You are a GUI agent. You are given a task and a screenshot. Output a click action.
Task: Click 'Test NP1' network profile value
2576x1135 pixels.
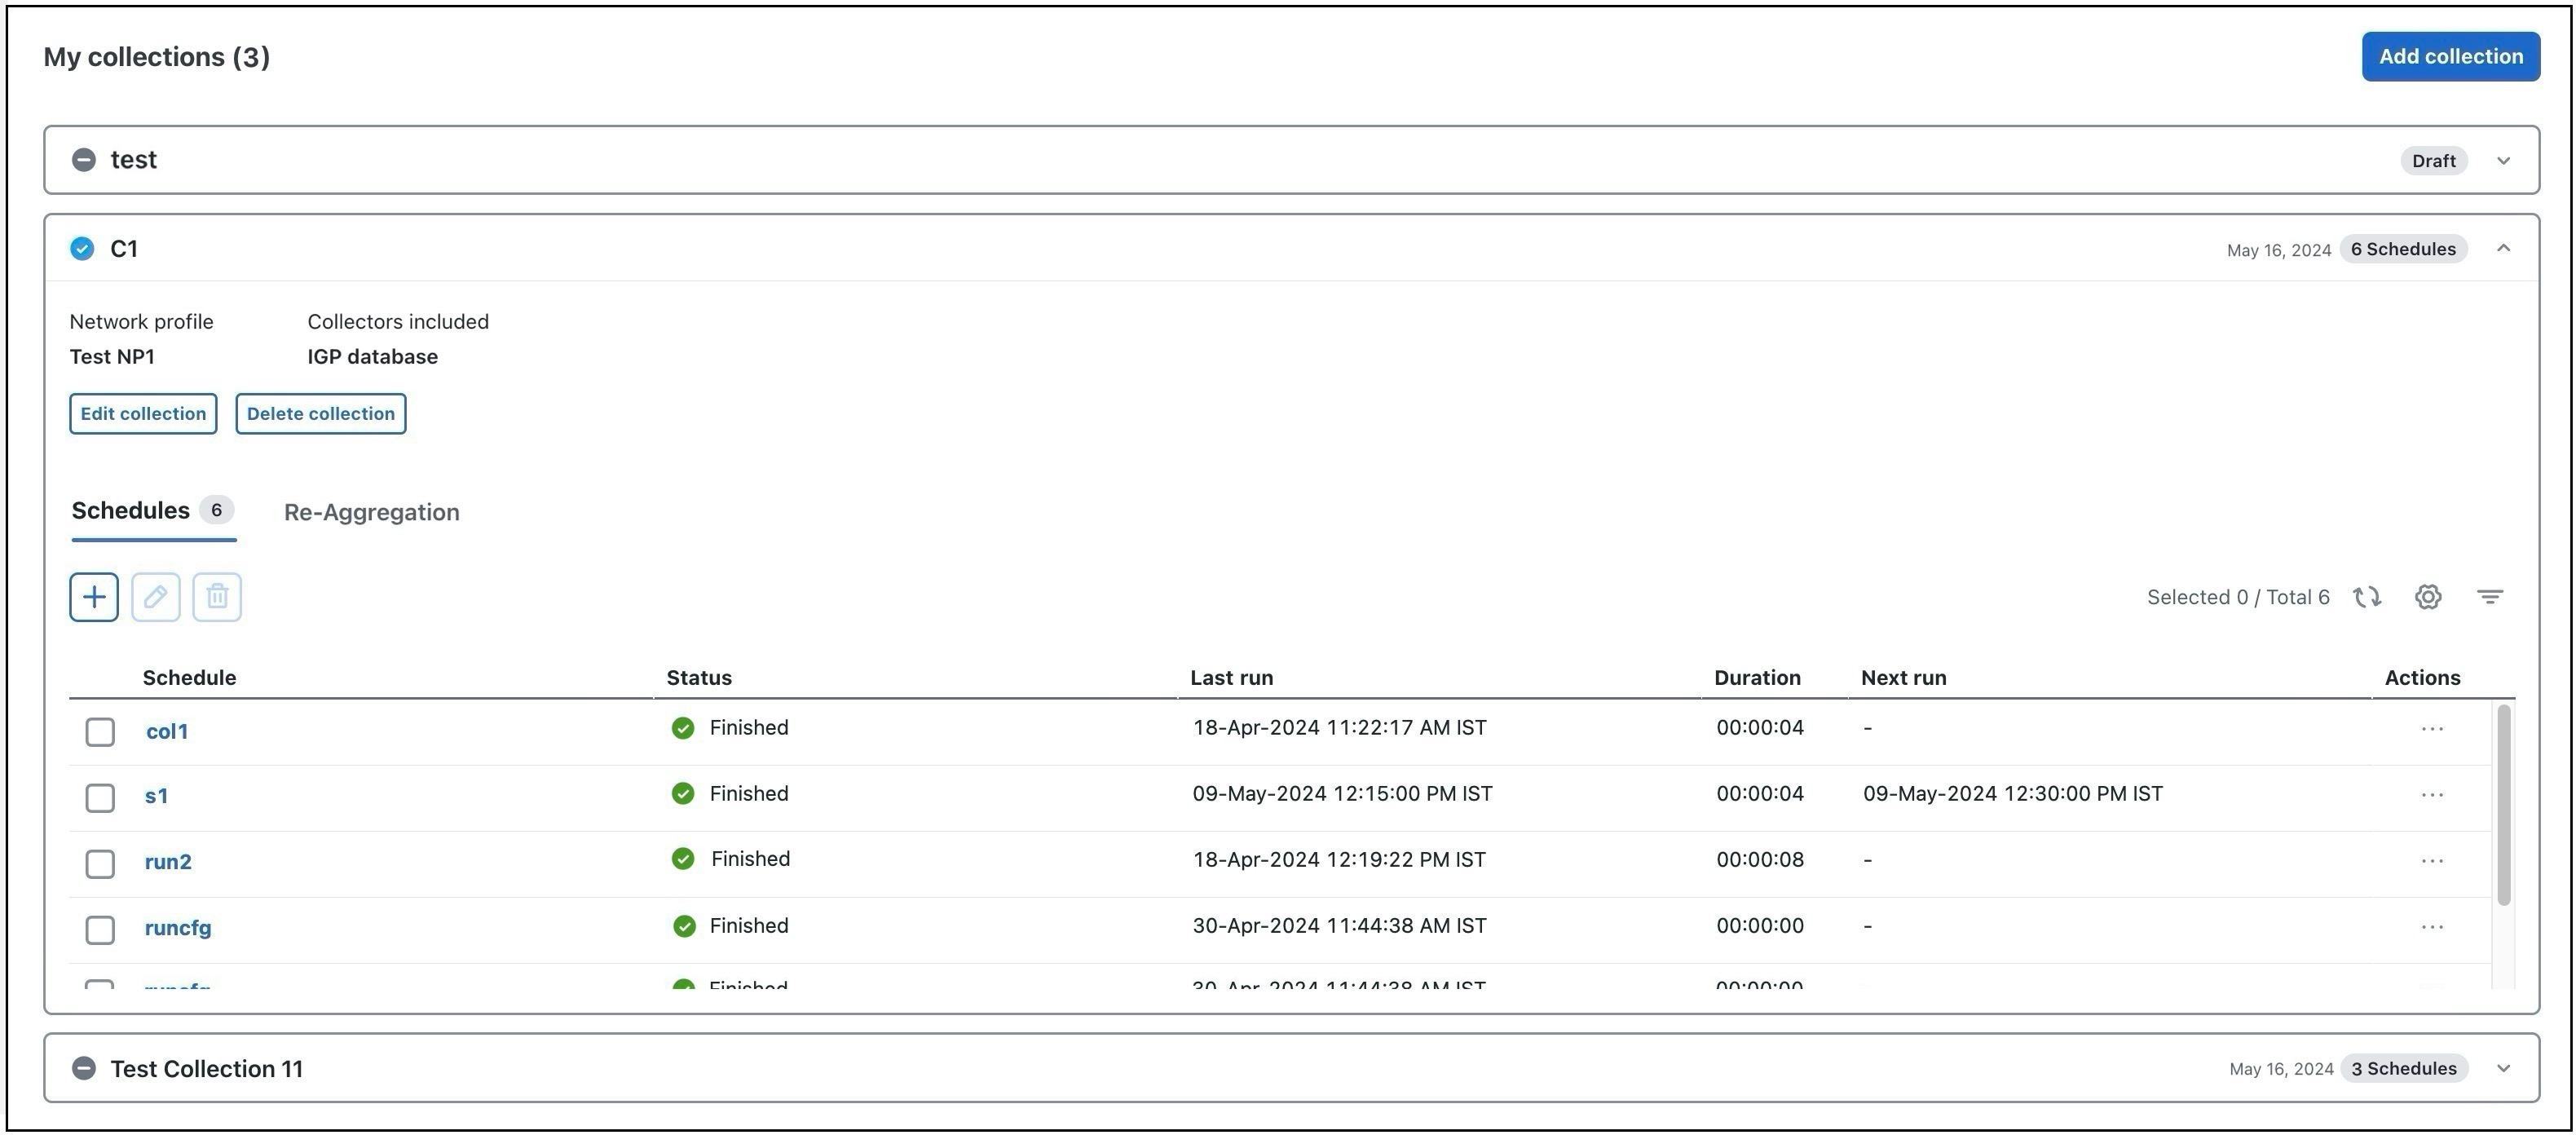tap(112, 357)
